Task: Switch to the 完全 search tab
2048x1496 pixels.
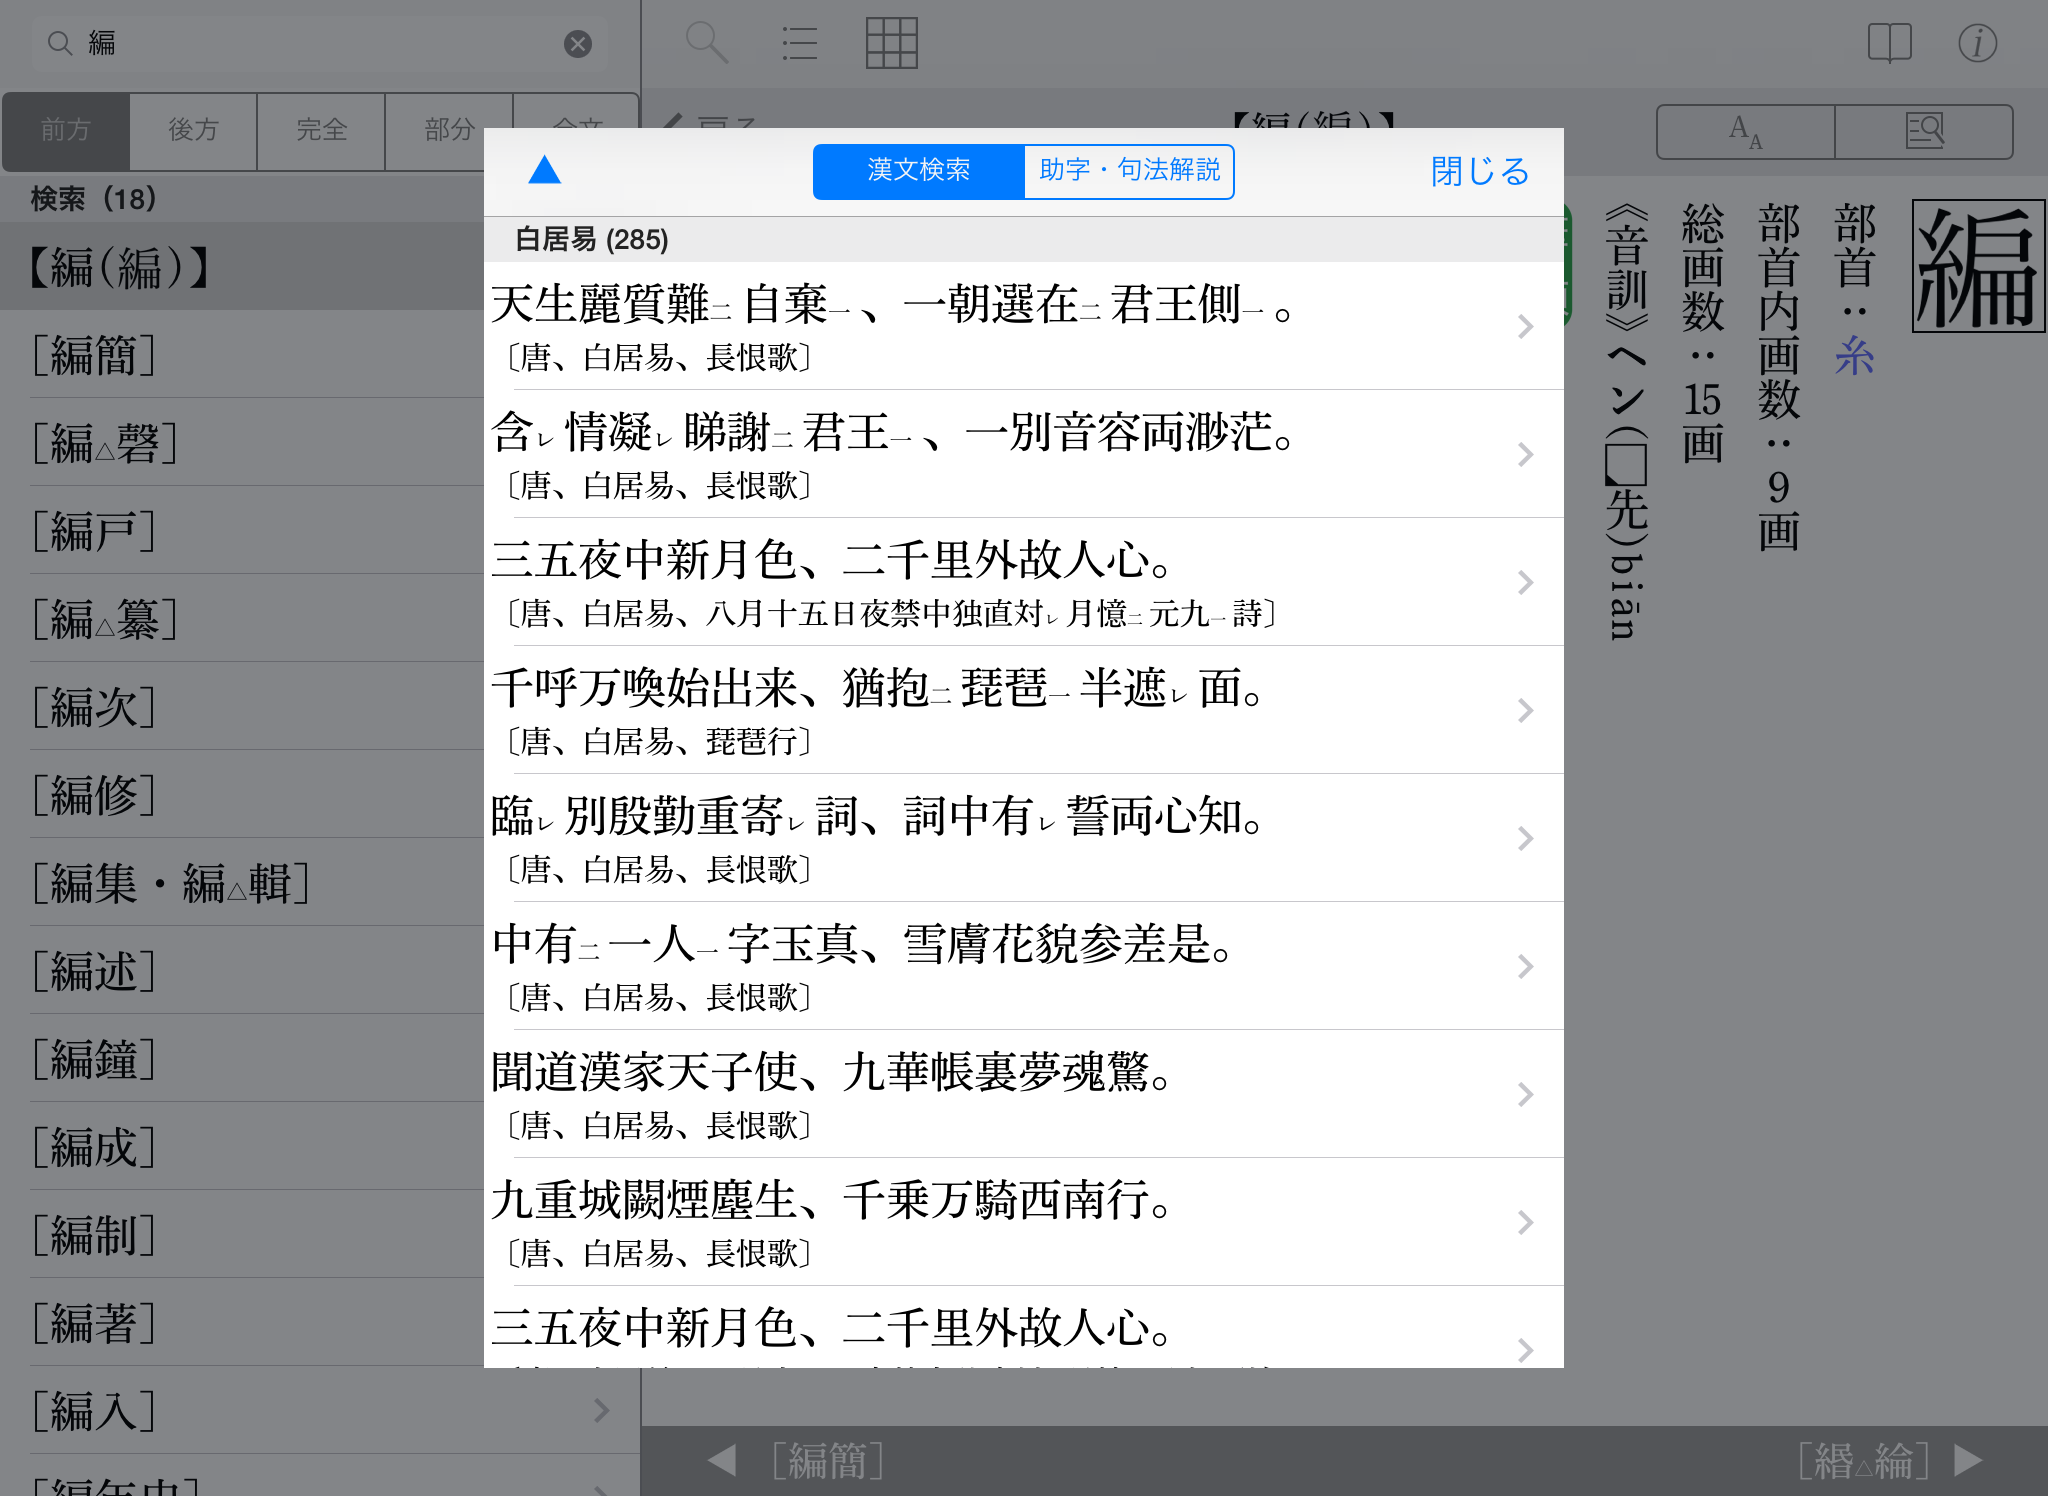Action: tap(321, 130)
